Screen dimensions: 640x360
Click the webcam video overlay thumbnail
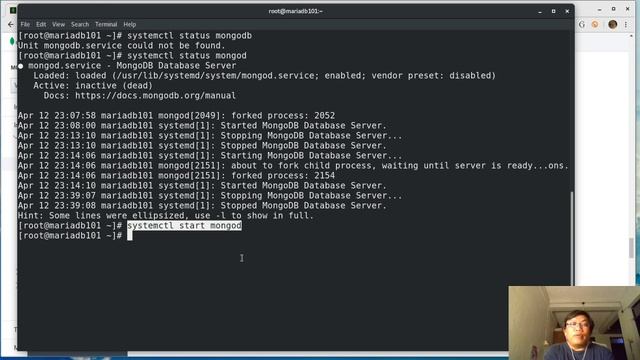(574, 322)
